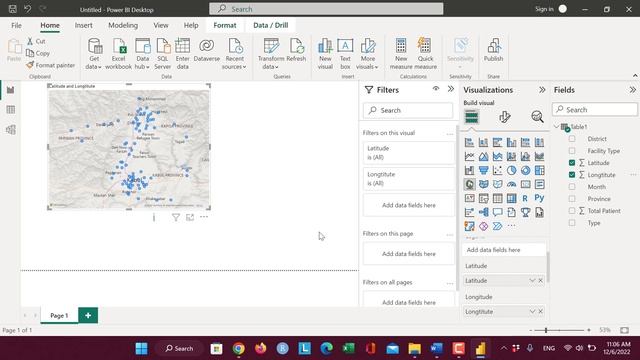
Task: Insert a New visual
Action: [x=325, y=54]
